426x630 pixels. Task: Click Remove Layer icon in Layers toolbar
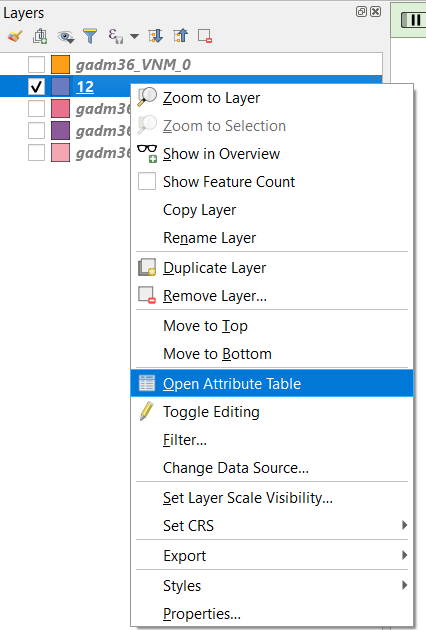pyautogui.click(x=205, y=36)
